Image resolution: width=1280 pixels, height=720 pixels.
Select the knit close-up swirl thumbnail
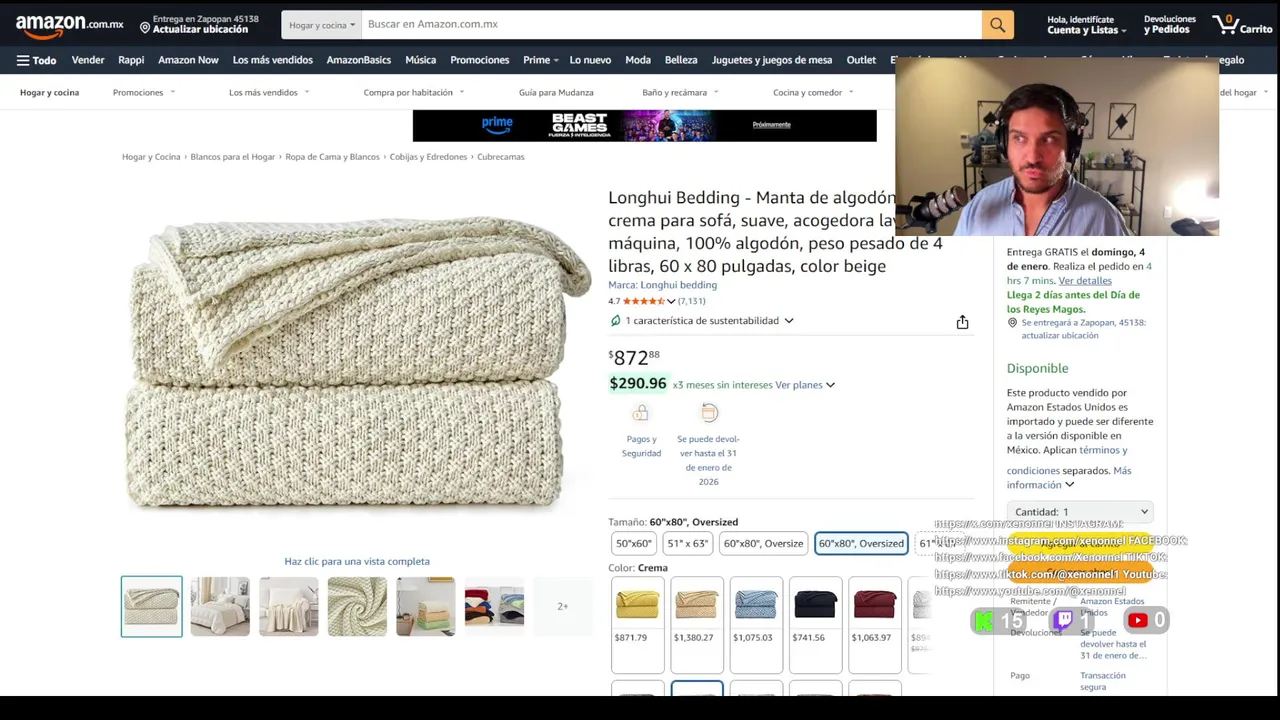click(357, 606)
